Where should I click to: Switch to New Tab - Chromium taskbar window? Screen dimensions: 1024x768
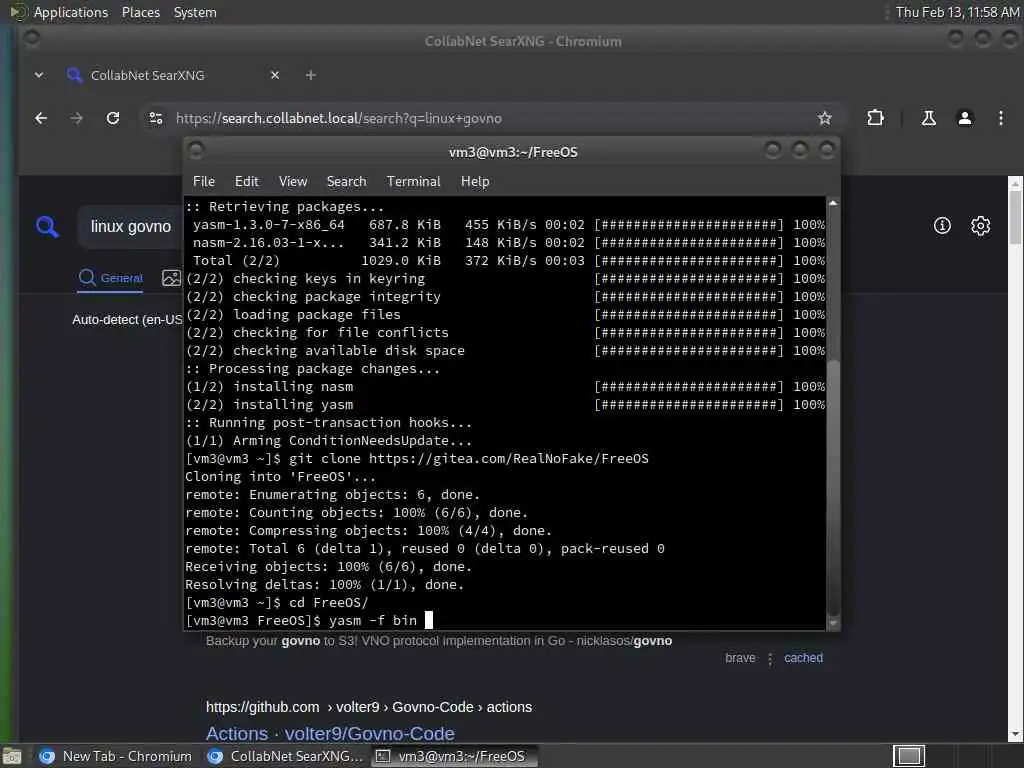115,756
